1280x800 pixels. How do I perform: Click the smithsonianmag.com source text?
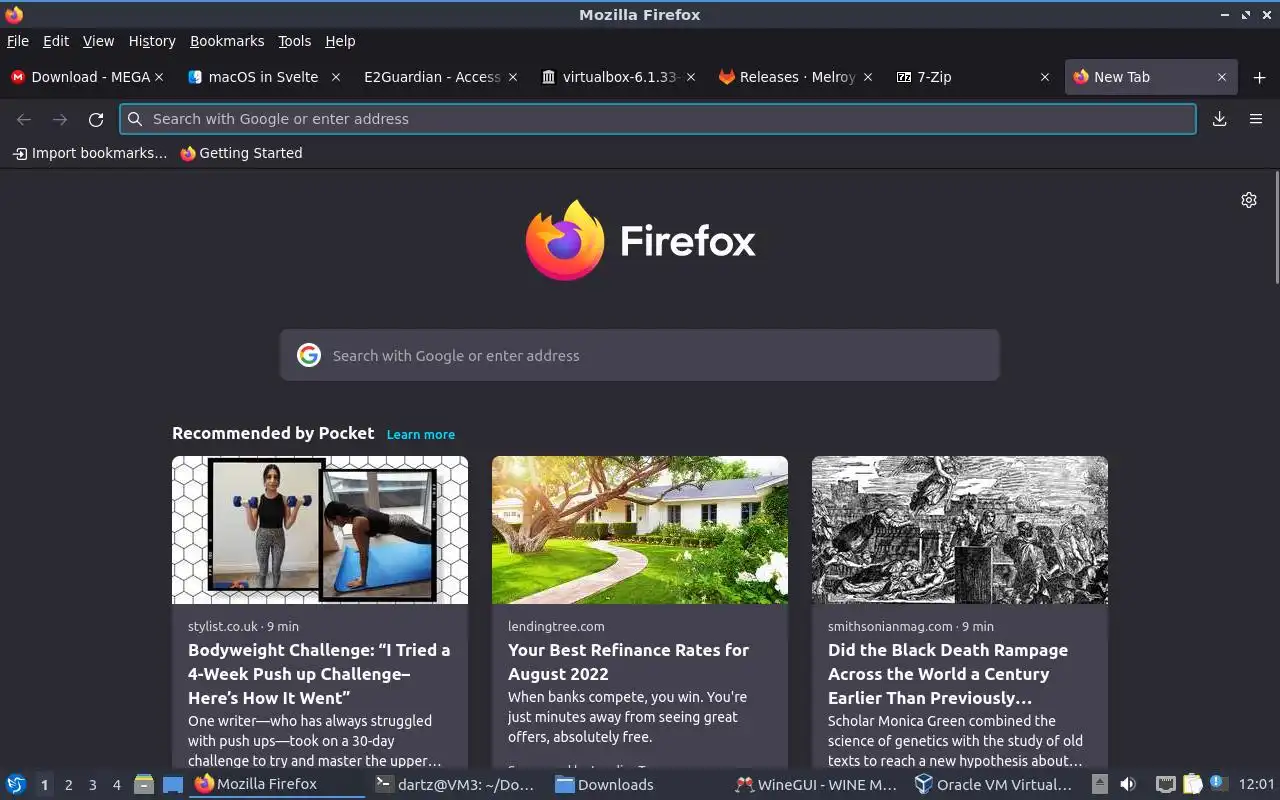click(890, 626)
